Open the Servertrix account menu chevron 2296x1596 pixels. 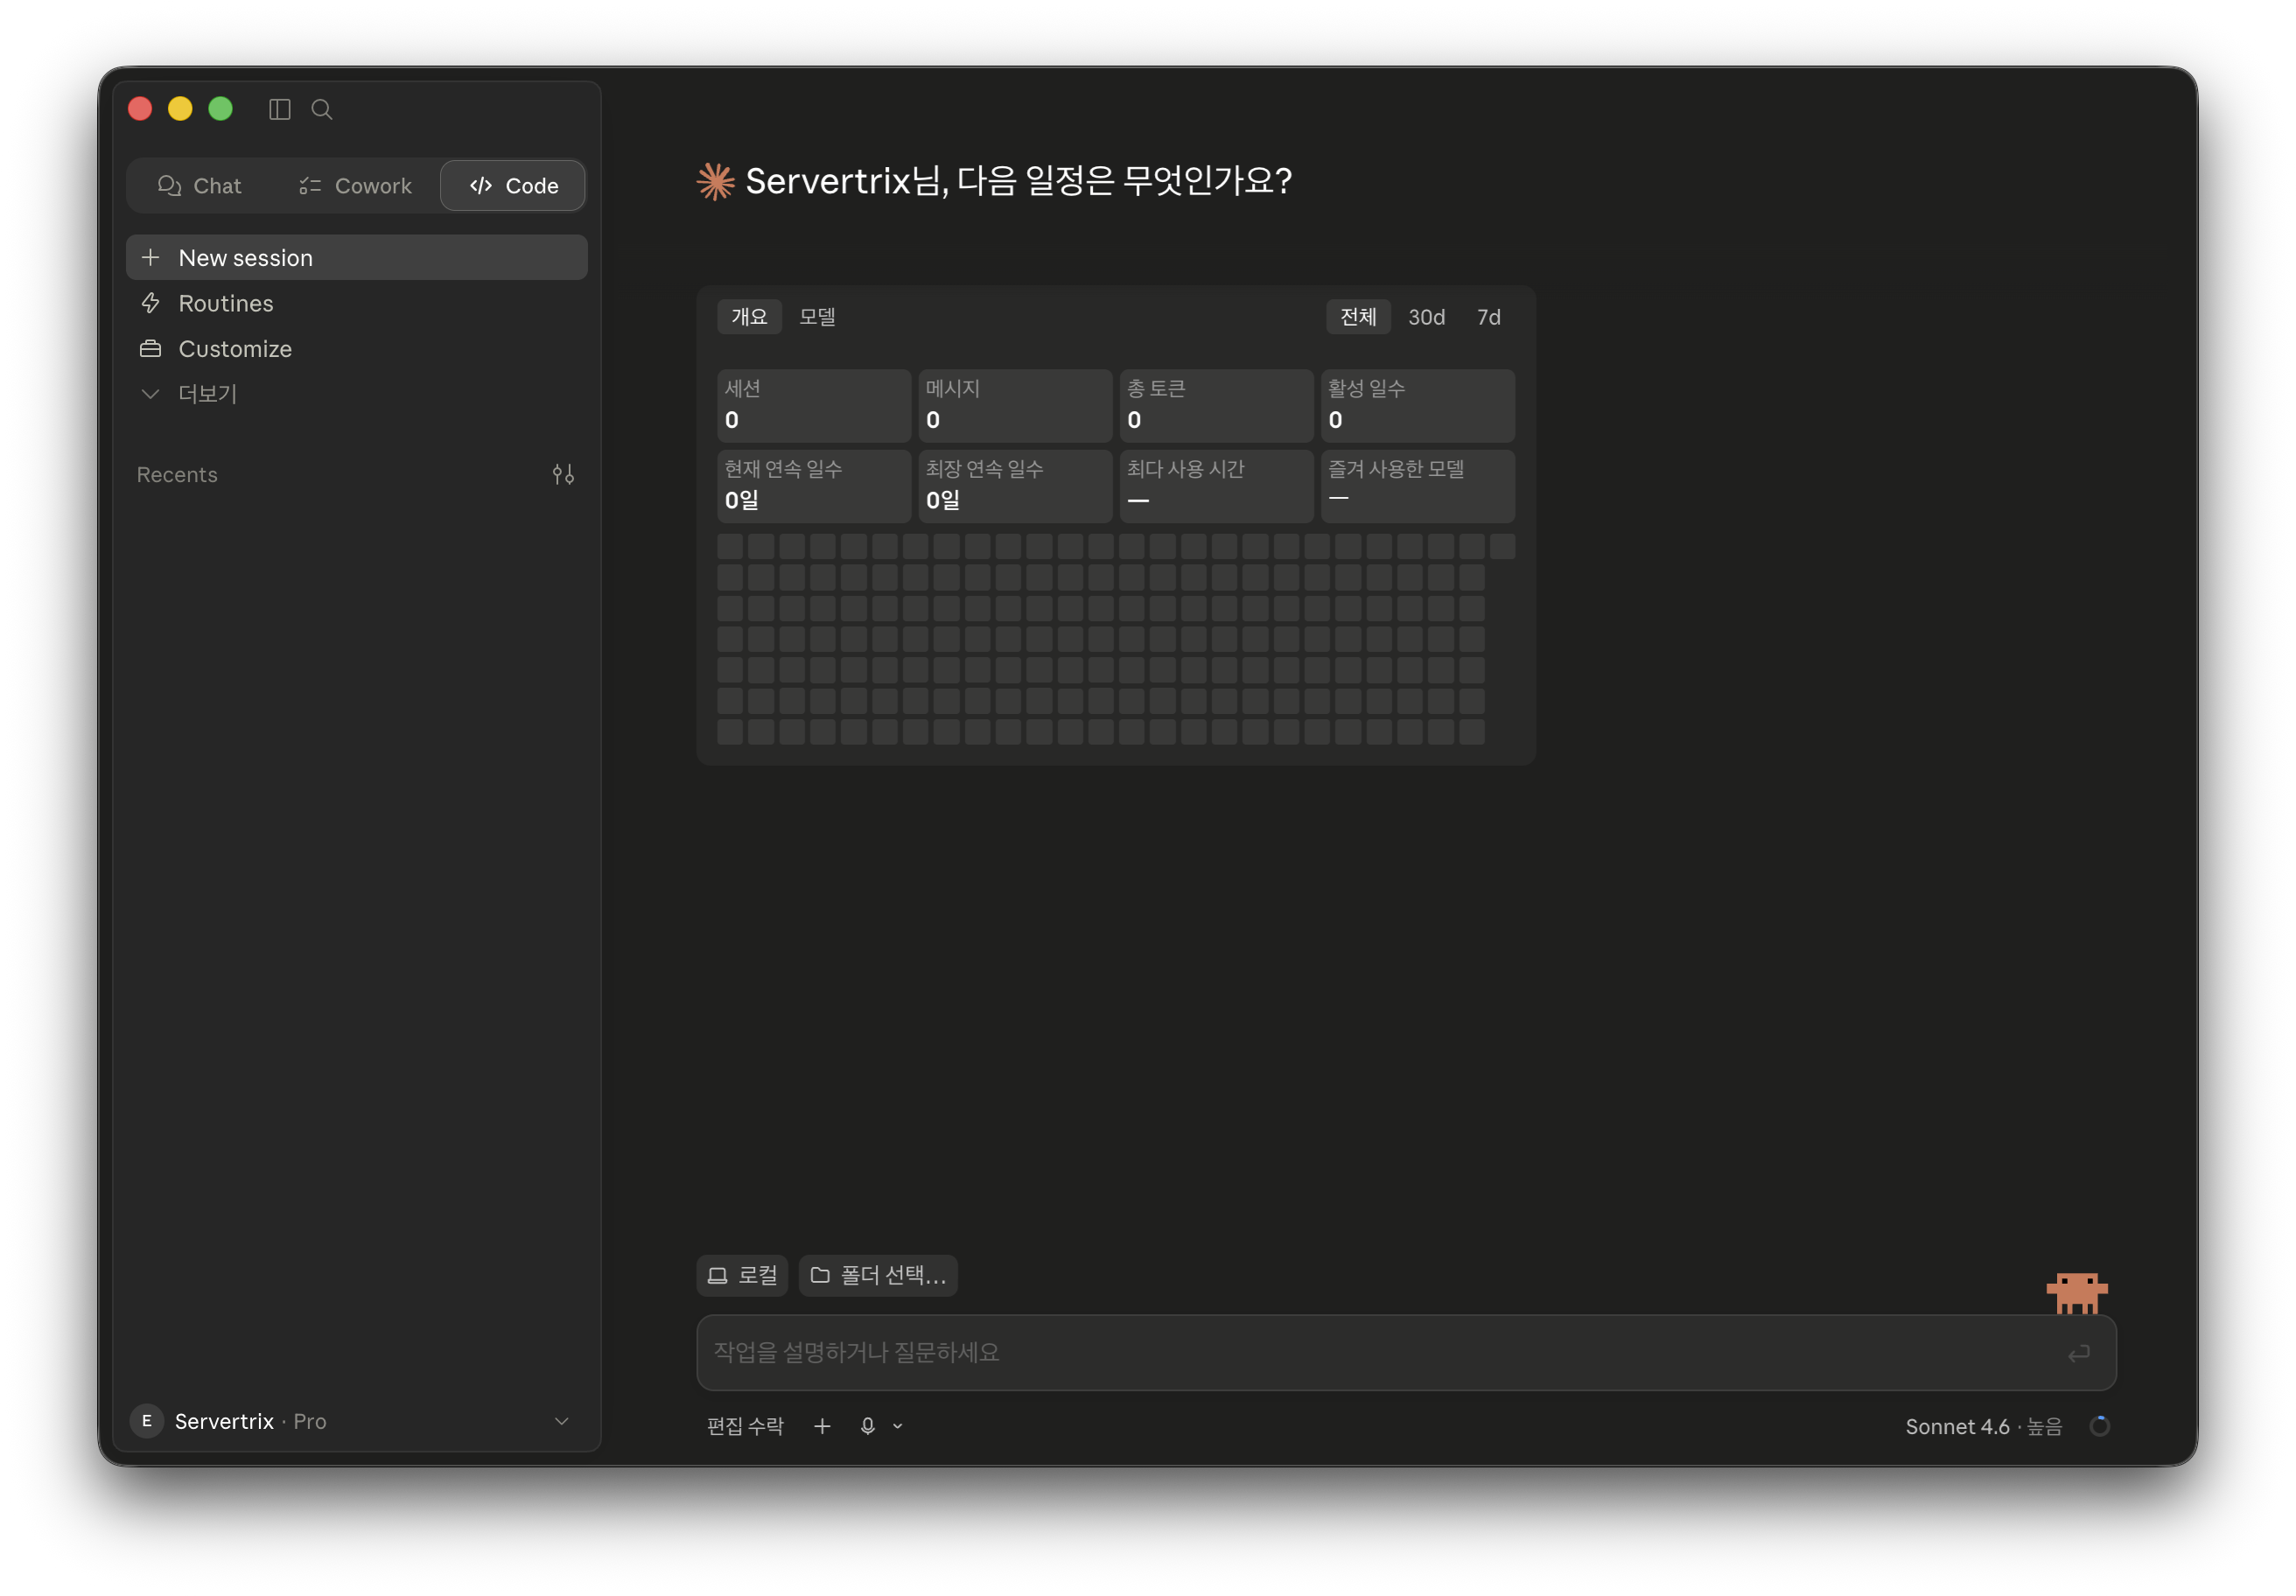562,1421
